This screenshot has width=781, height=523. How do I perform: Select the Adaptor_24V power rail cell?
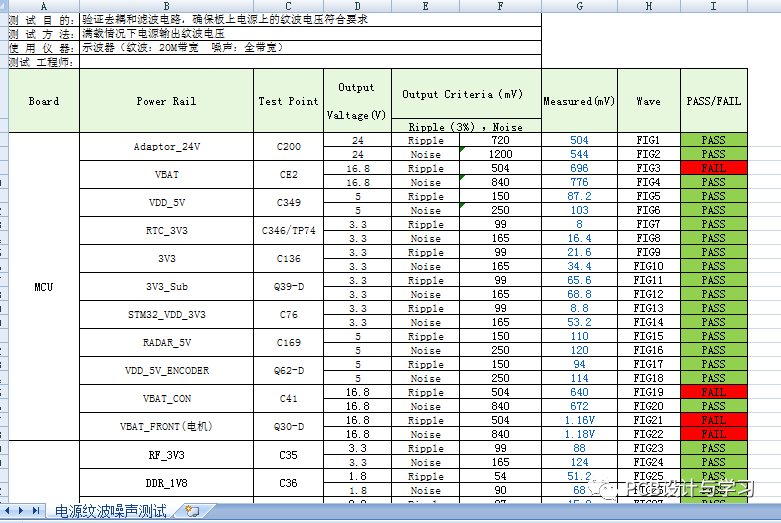click(x=166, y=147)
